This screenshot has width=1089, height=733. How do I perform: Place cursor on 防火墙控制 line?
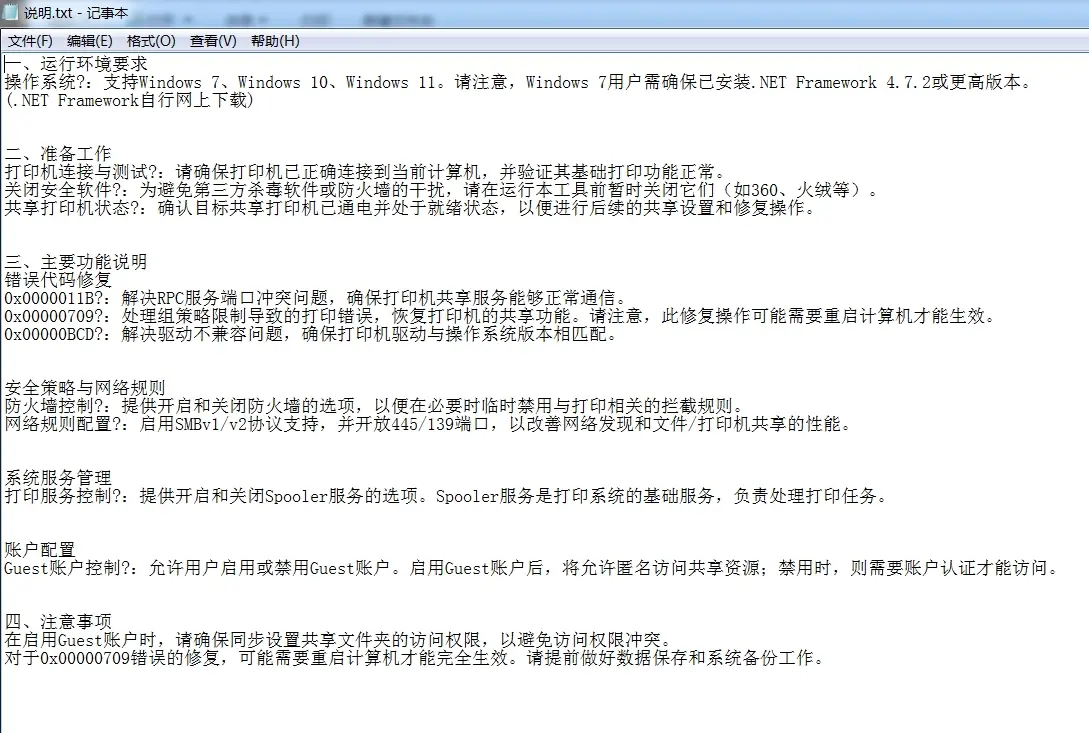click(x=49, y=406)
